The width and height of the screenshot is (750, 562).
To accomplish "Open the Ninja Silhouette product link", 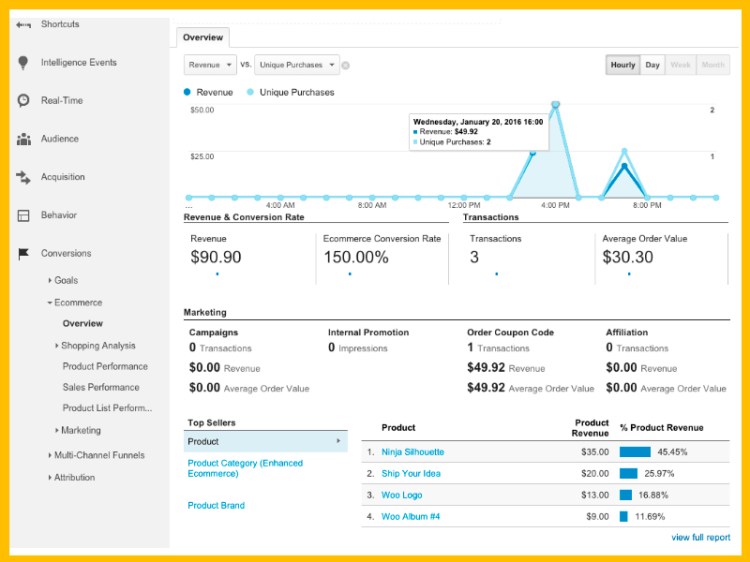I will (x=412, y=452).
